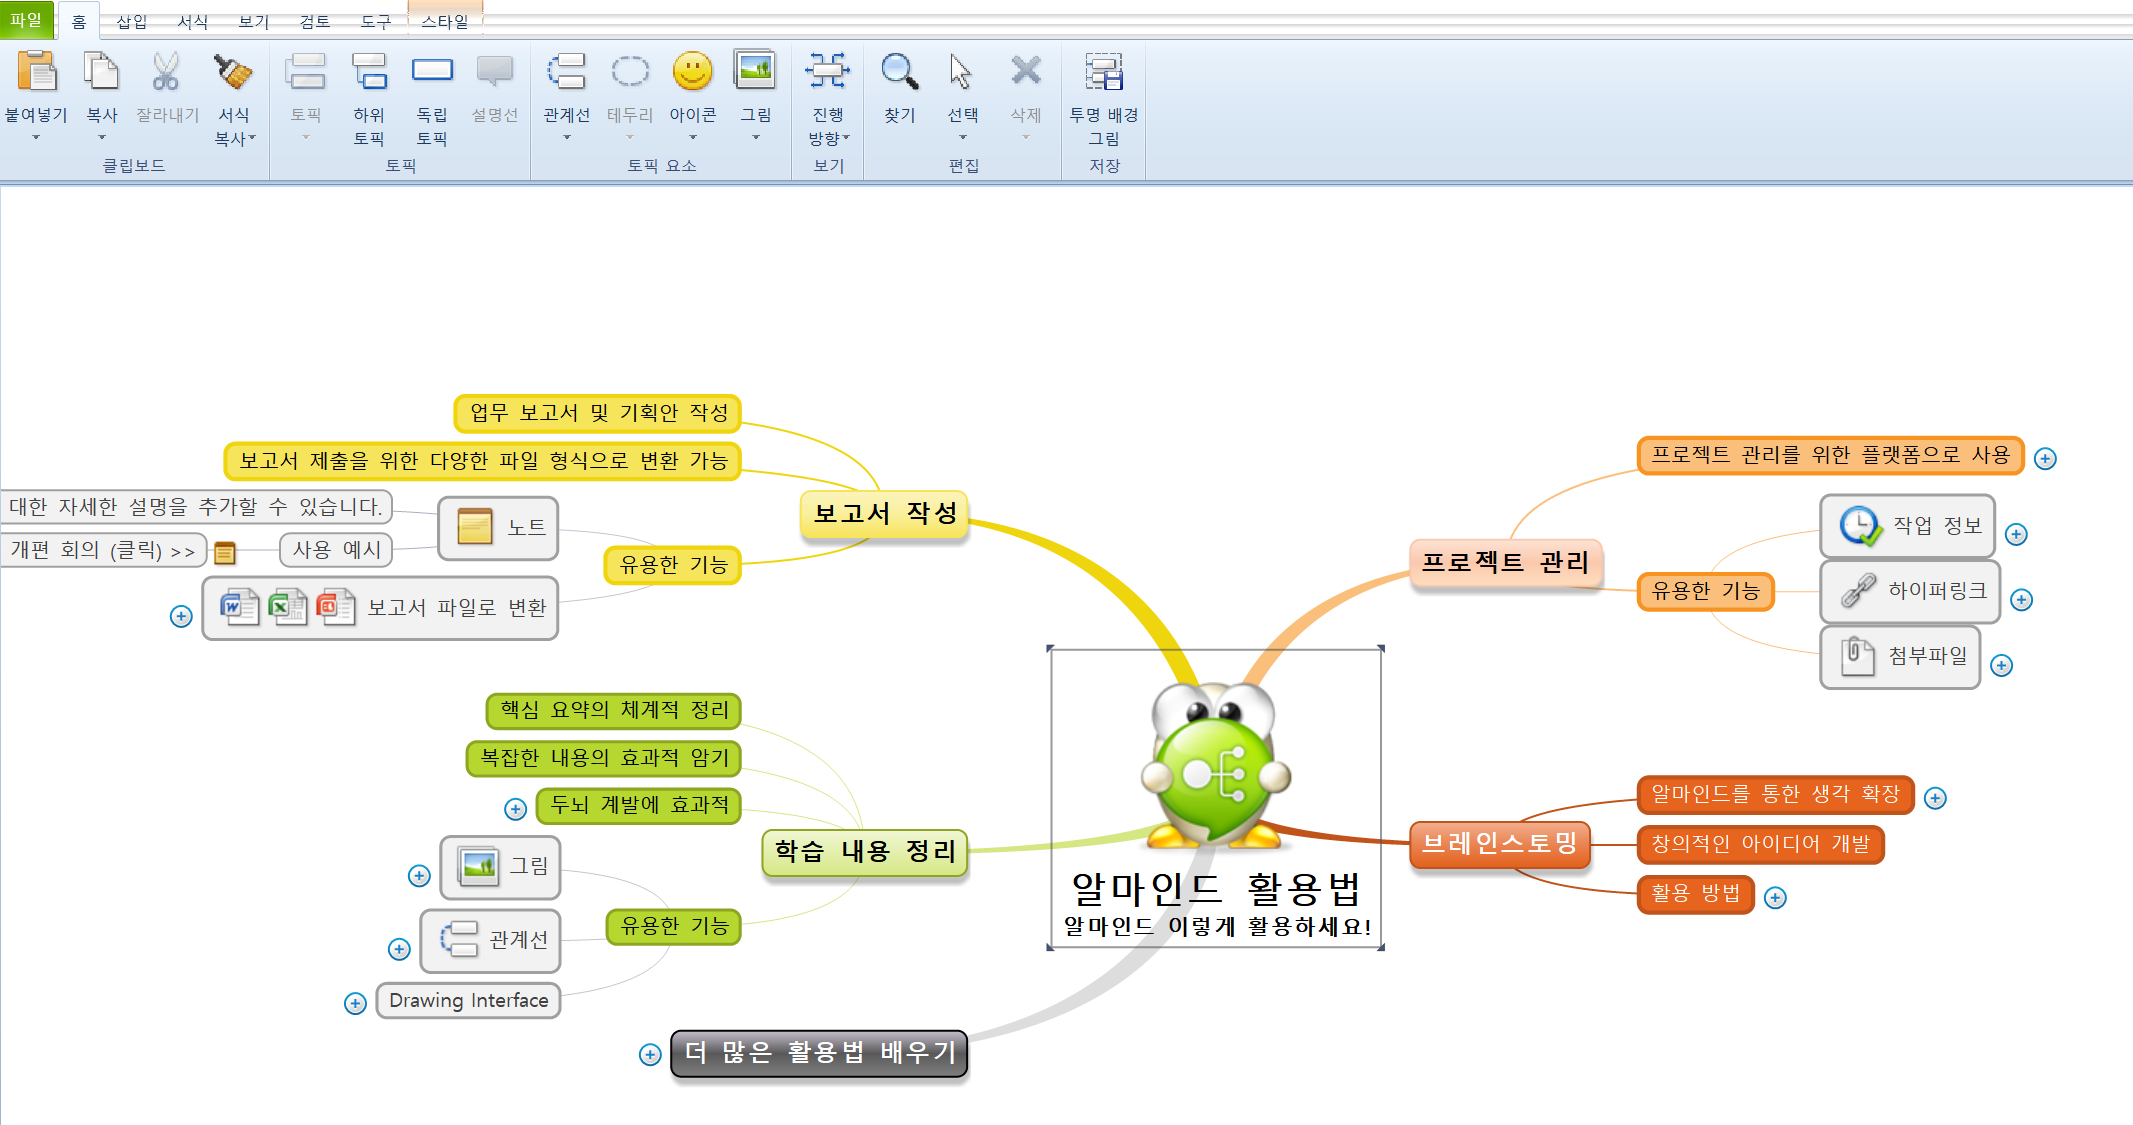Click the smiley 아이콘 tool
This screenshot has width=2133, height=1125.
[x=693, y=71]
